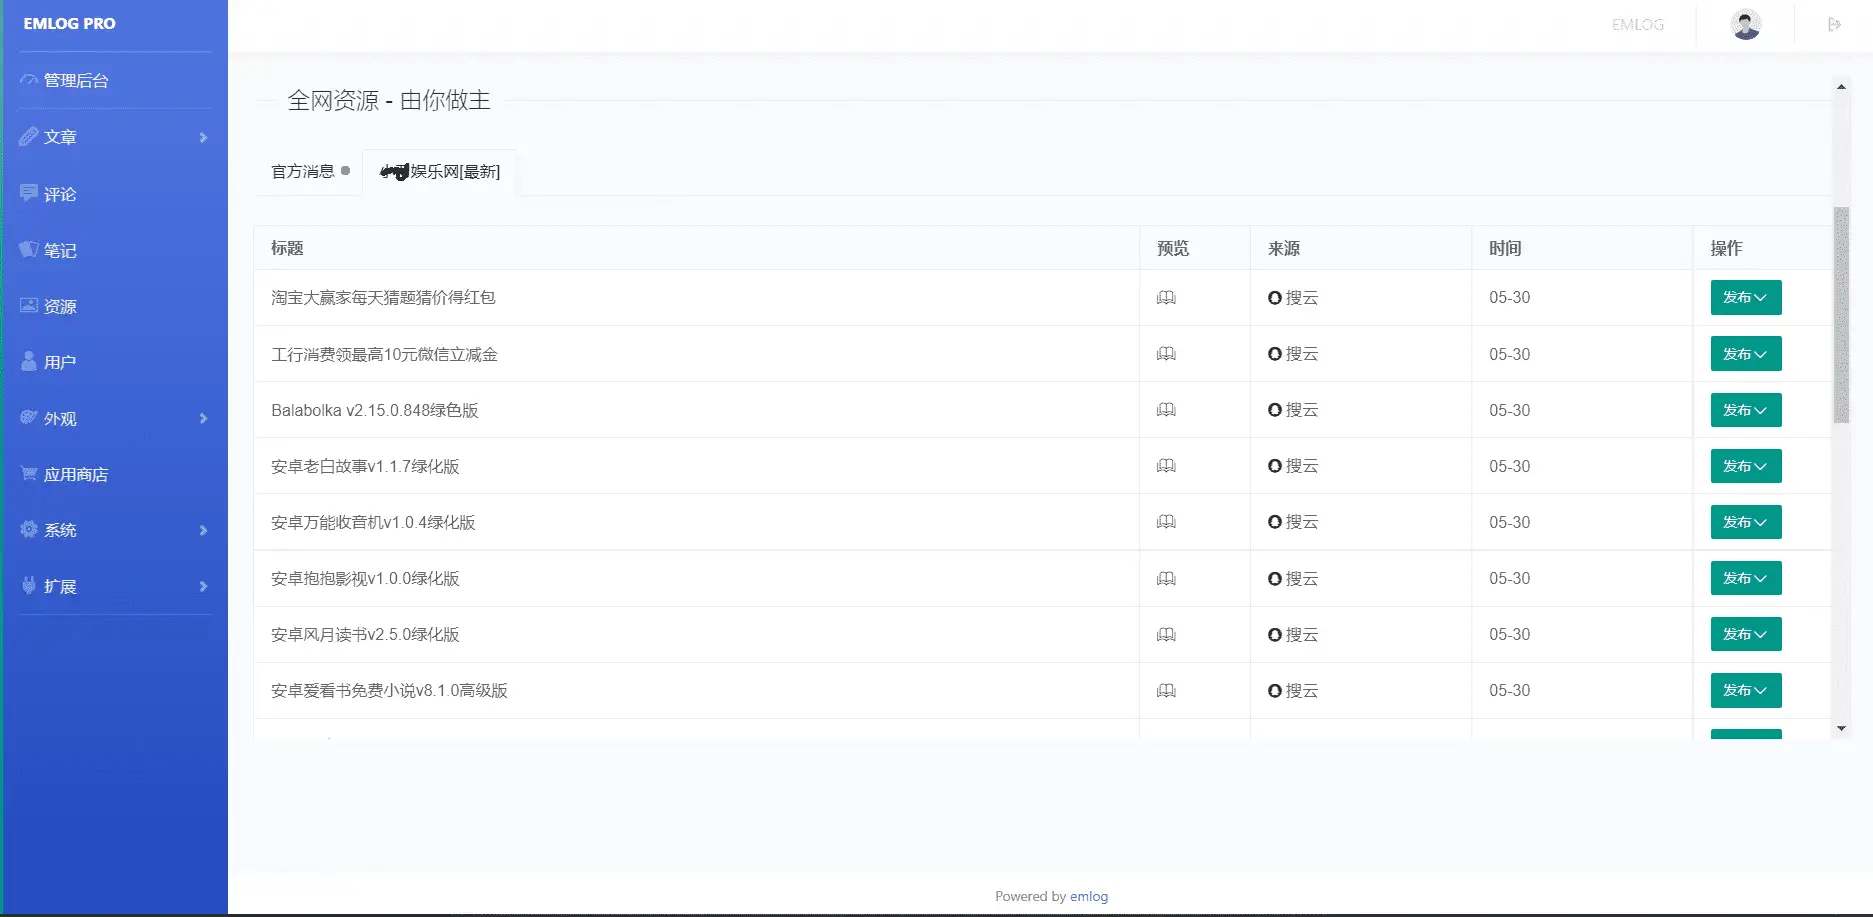Open the user avatar profile menu

(x=1746, y=25)
